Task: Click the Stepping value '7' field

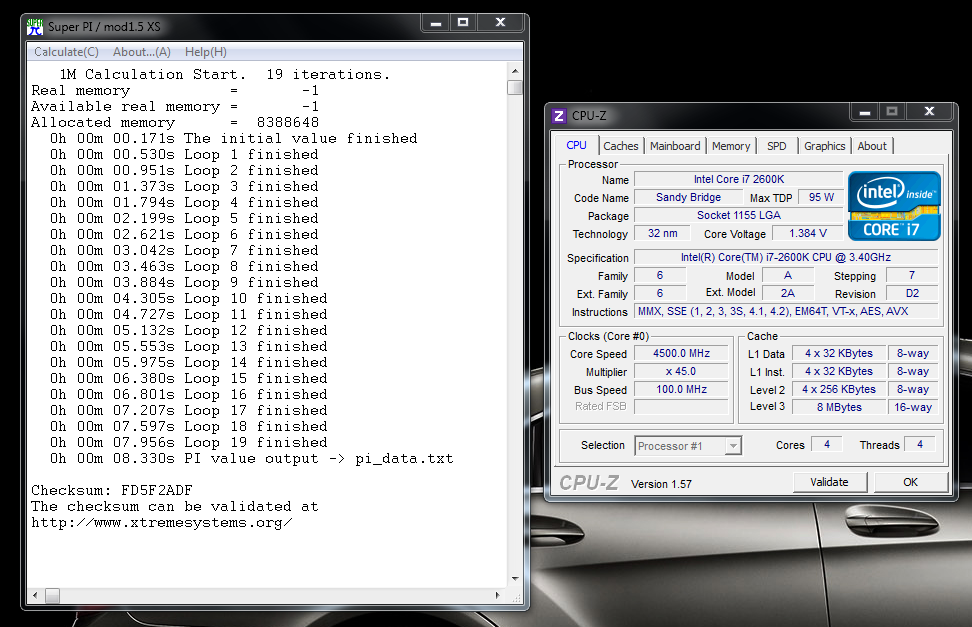Action: 912,275
